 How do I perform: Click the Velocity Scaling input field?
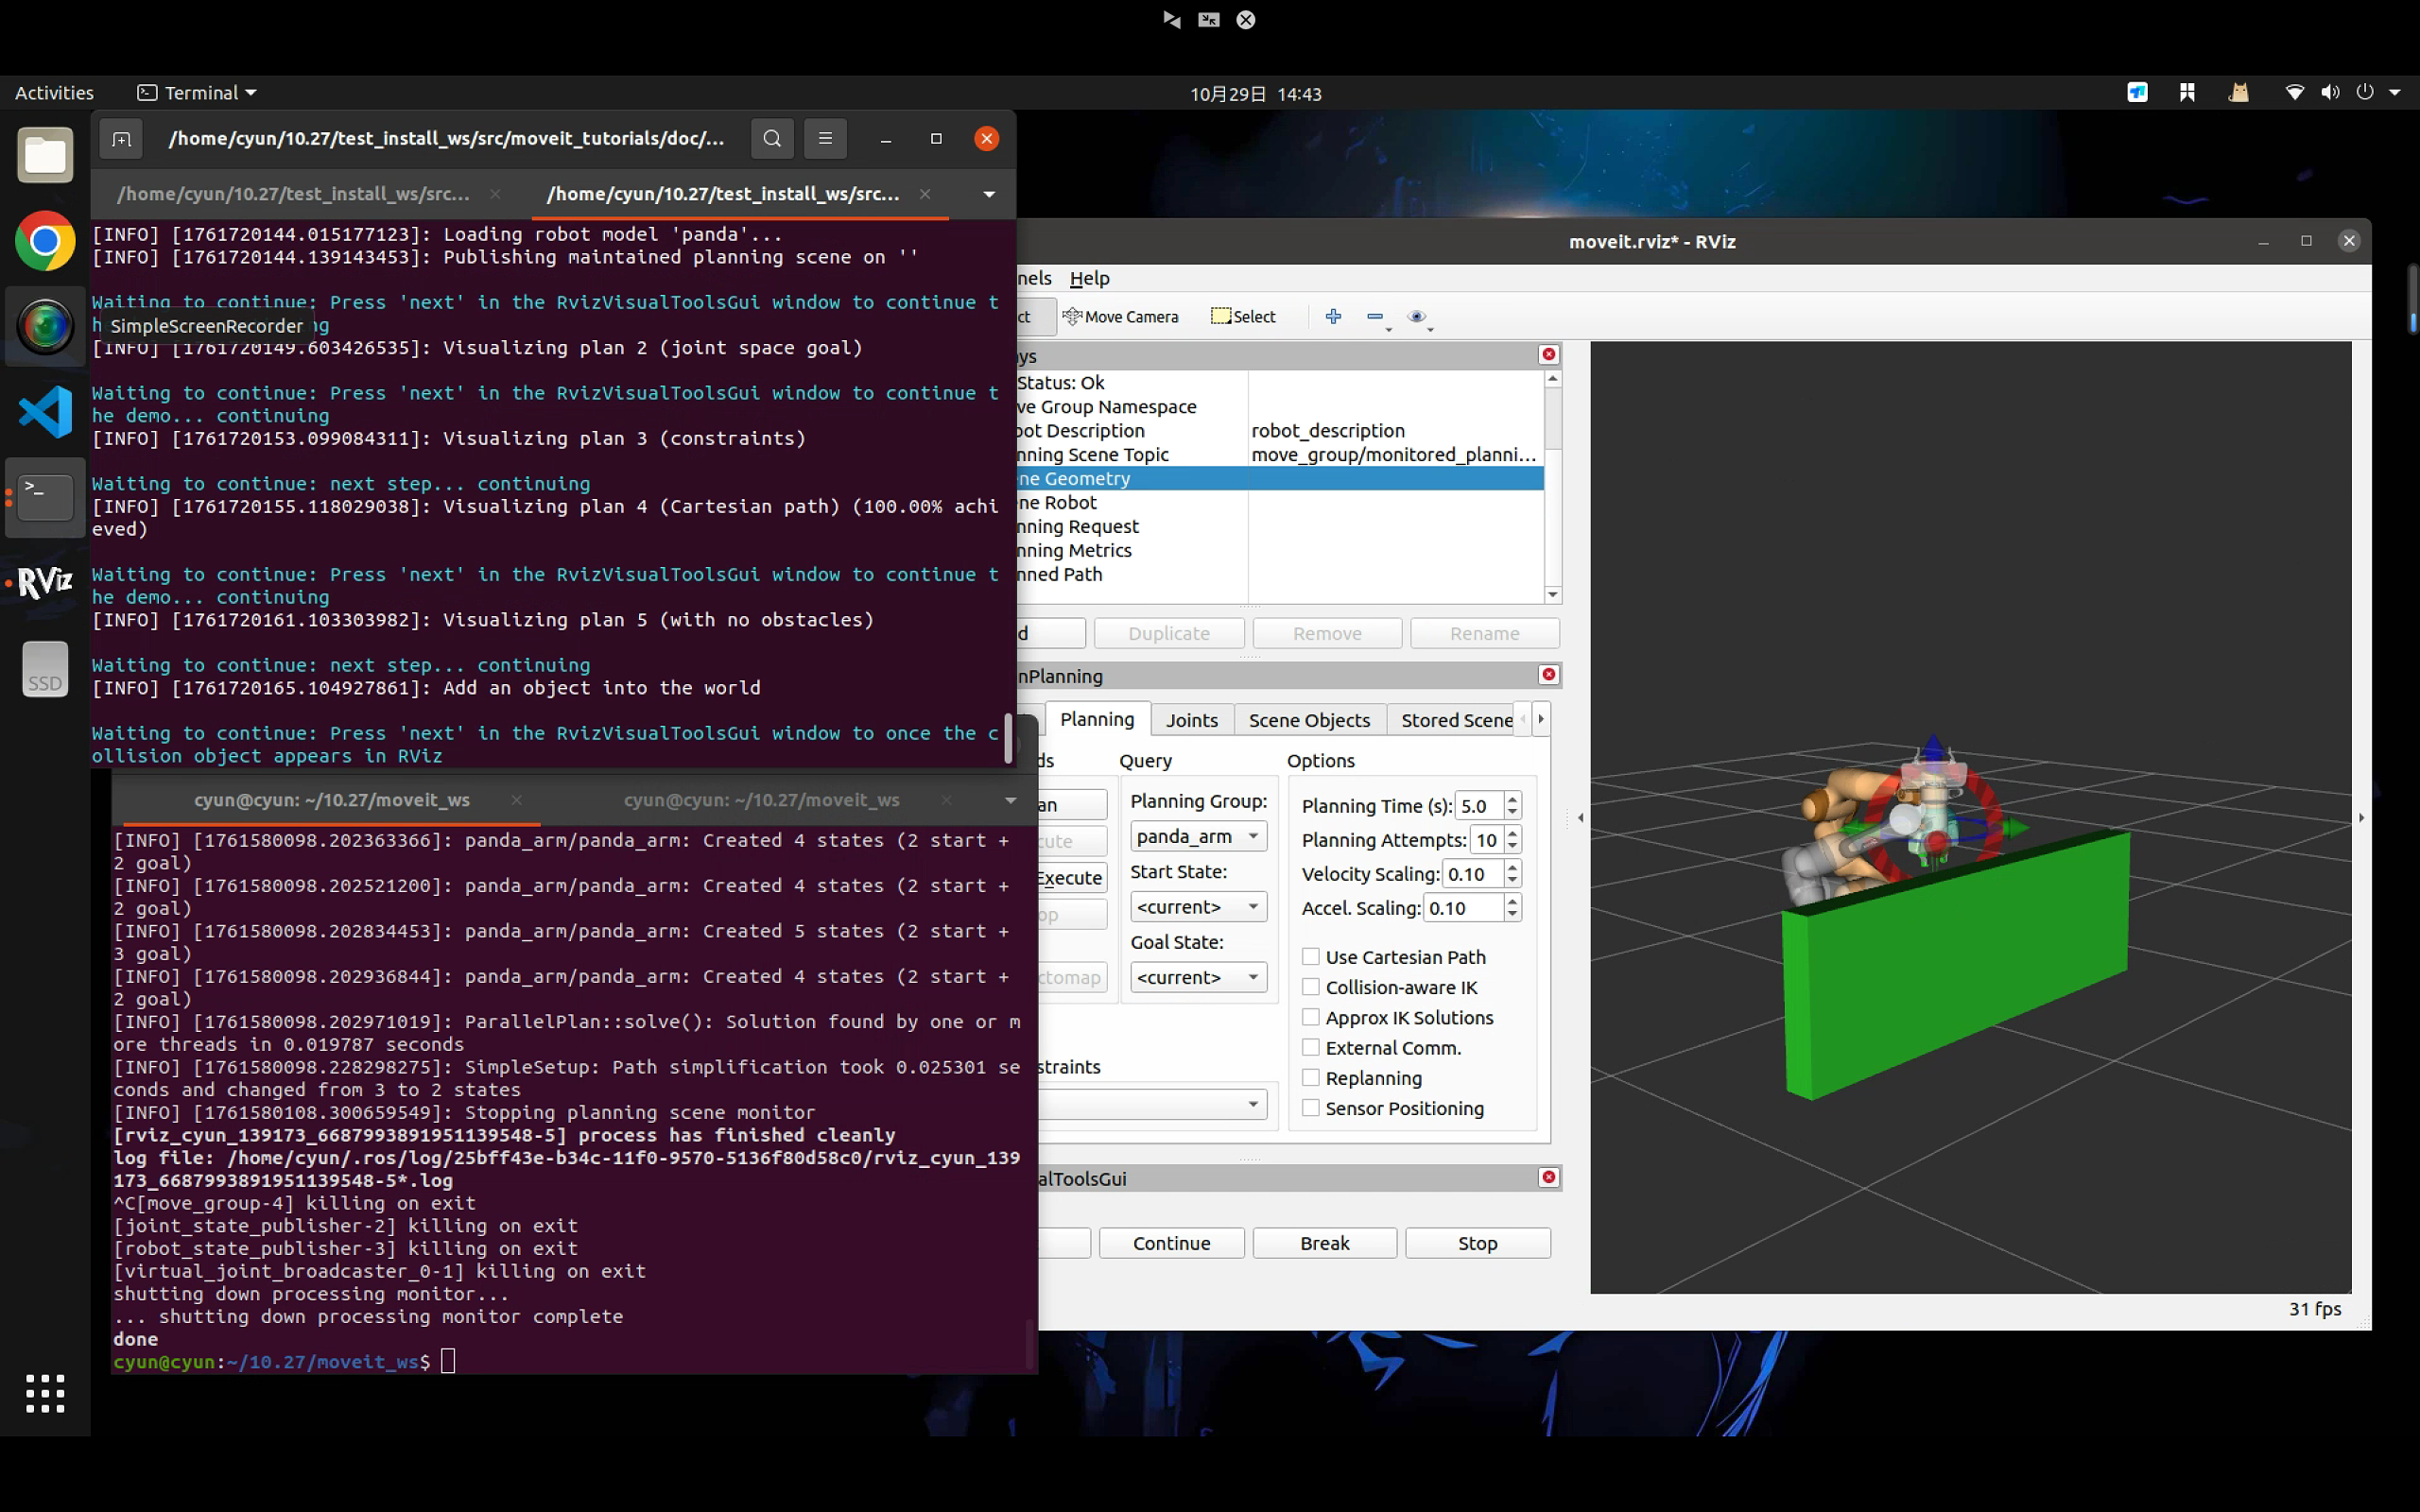click(1471, 874)
